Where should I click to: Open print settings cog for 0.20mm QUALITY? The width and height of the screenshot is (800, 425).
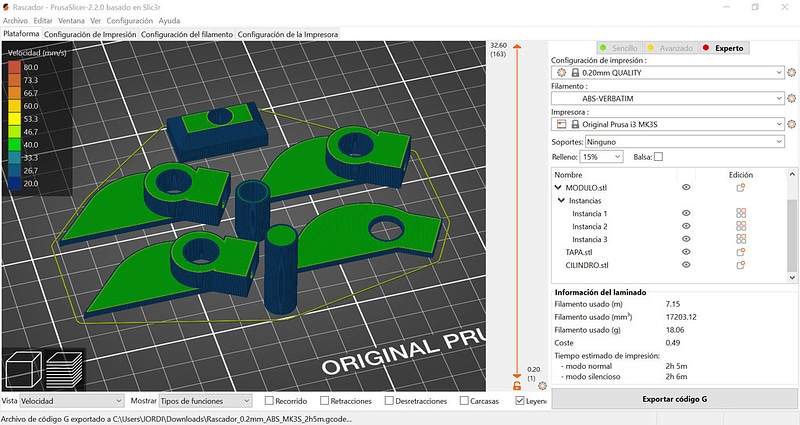[x=791, y=72]
